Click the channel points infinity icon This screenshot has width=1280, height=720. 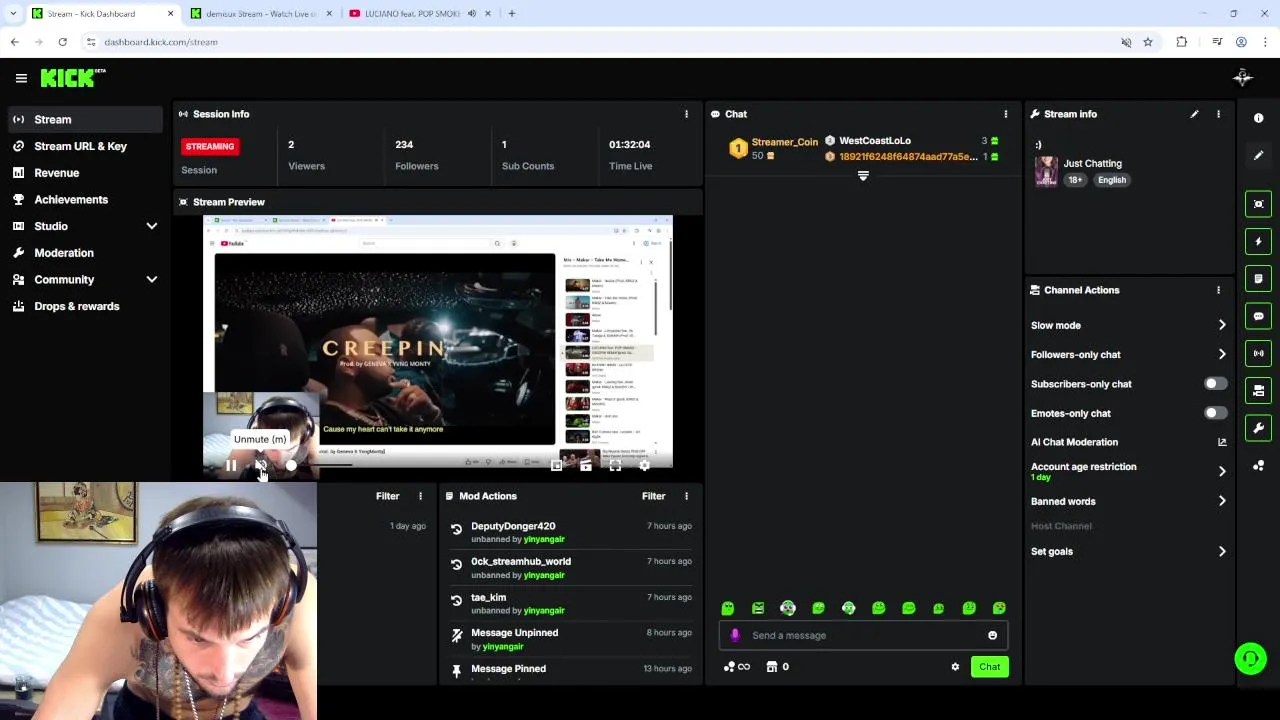click(737, 667)
